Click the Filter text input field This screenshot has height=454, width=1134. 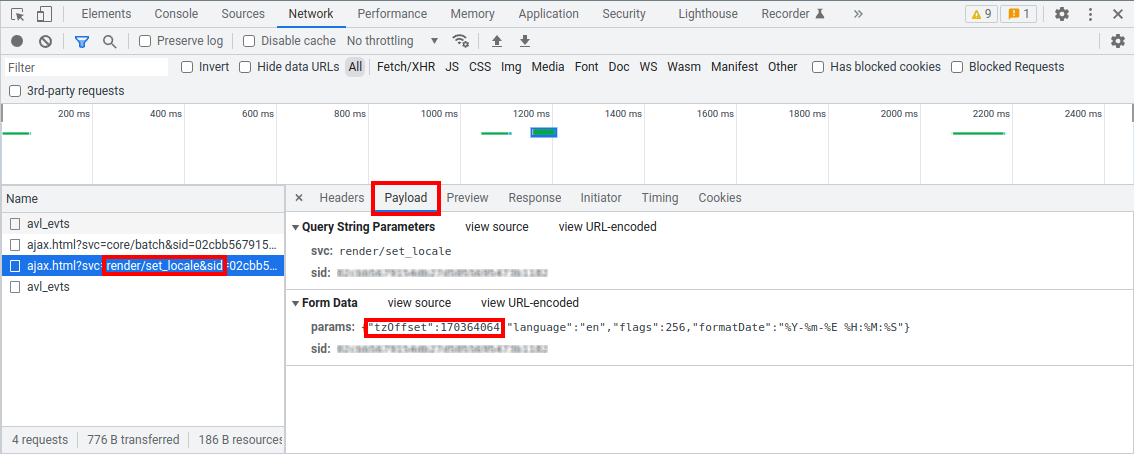click(86, 67)
